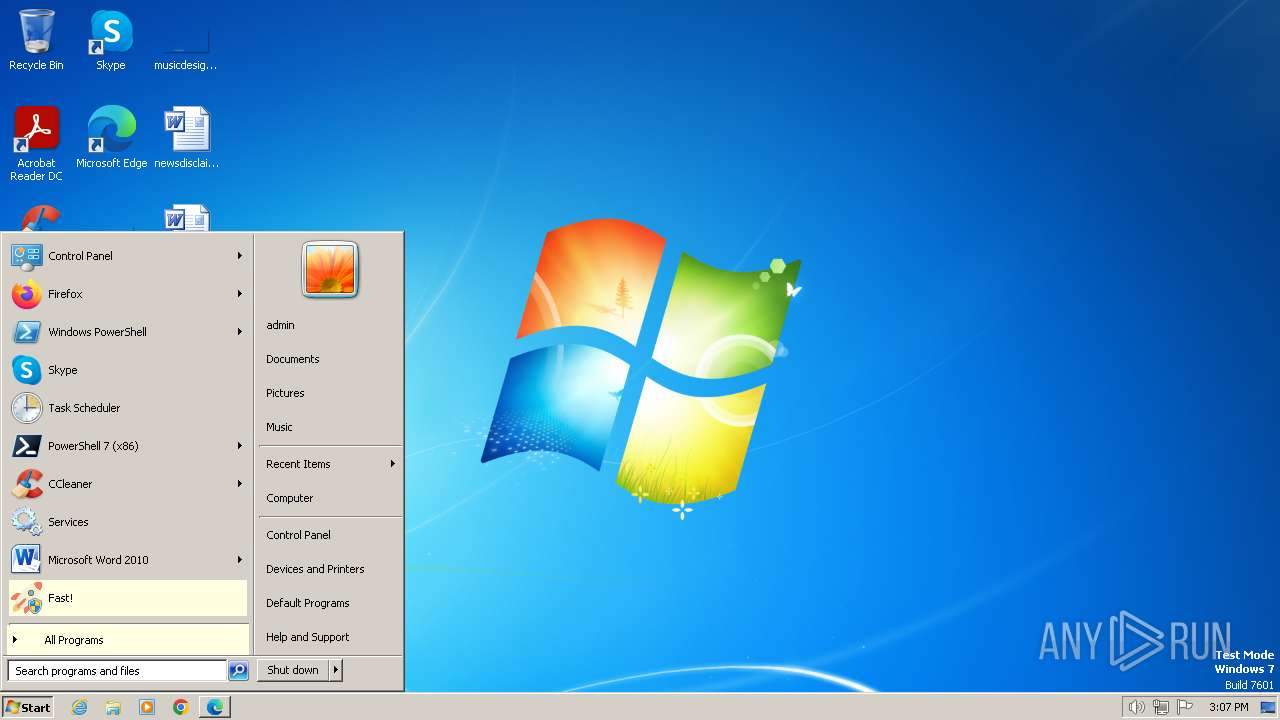1280x720 pixels.
Task: Open the Shut down options arrow
Action: click(336, 670)
